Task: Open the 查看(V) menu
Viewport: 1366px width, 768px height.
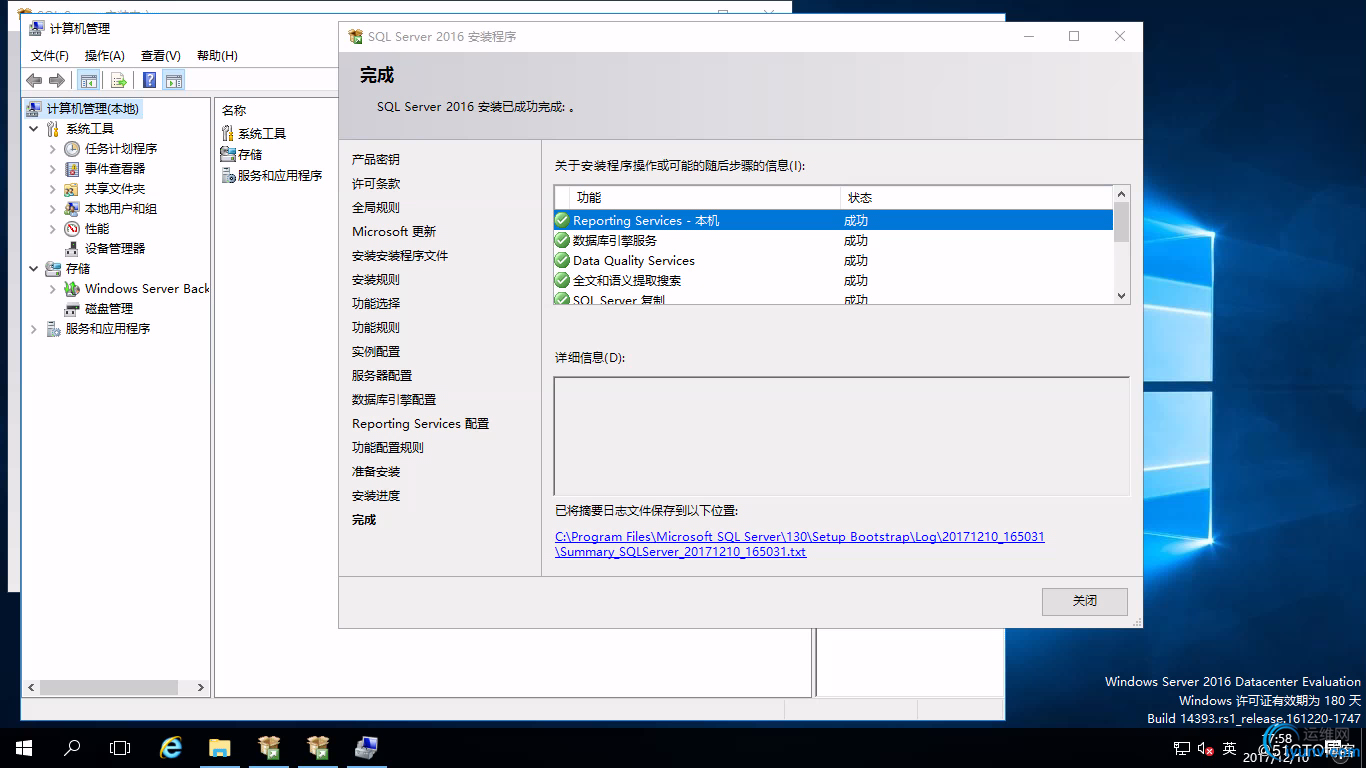Action: click(x=161, y=56)
